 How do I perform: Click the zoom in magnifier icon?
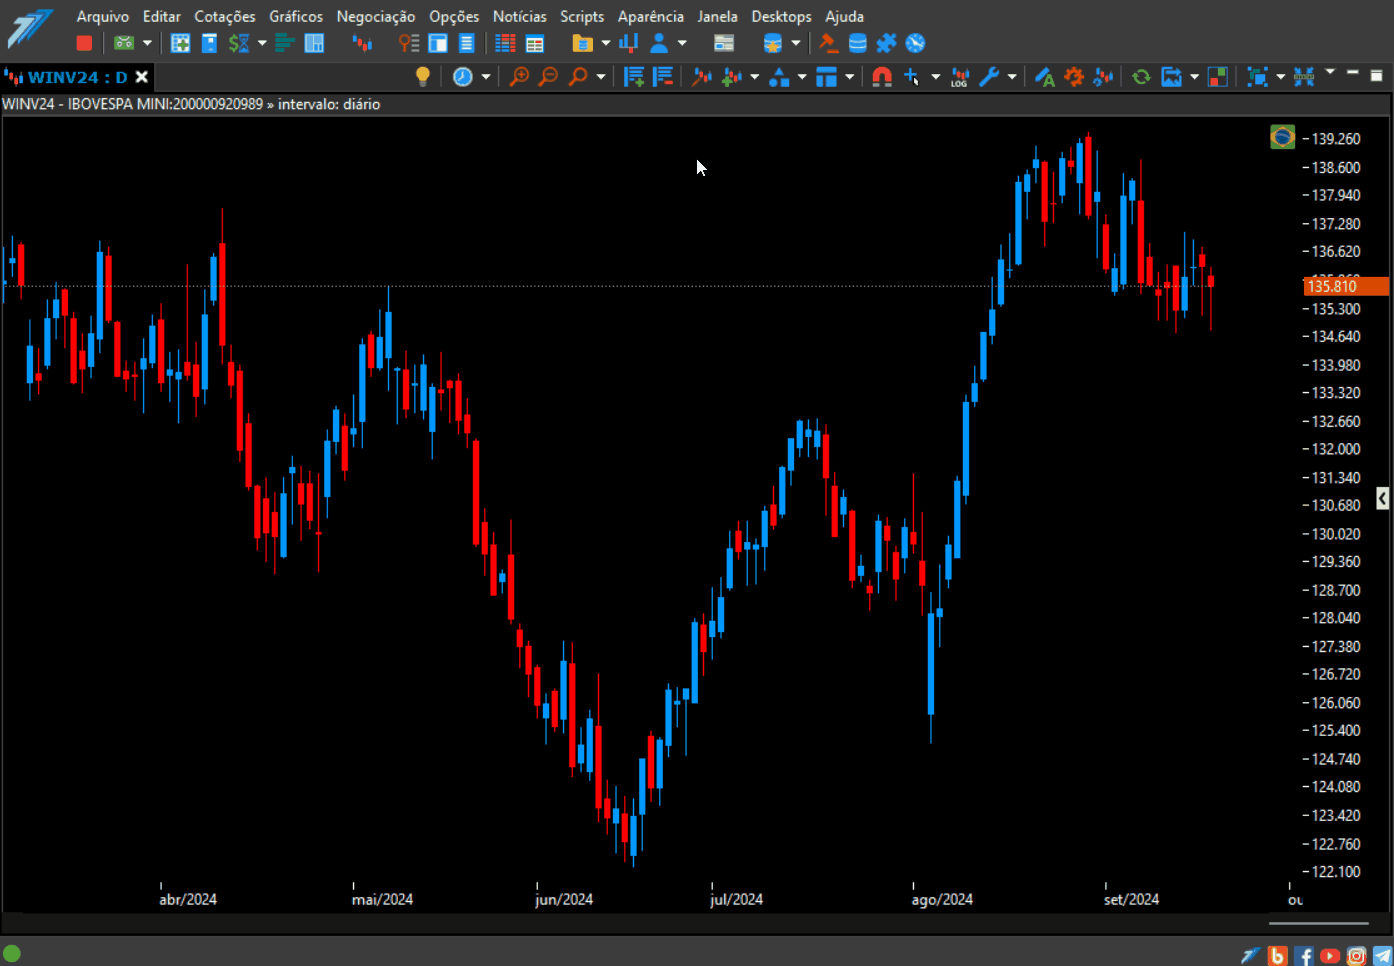pyautogui.click(x=519, y=77)
